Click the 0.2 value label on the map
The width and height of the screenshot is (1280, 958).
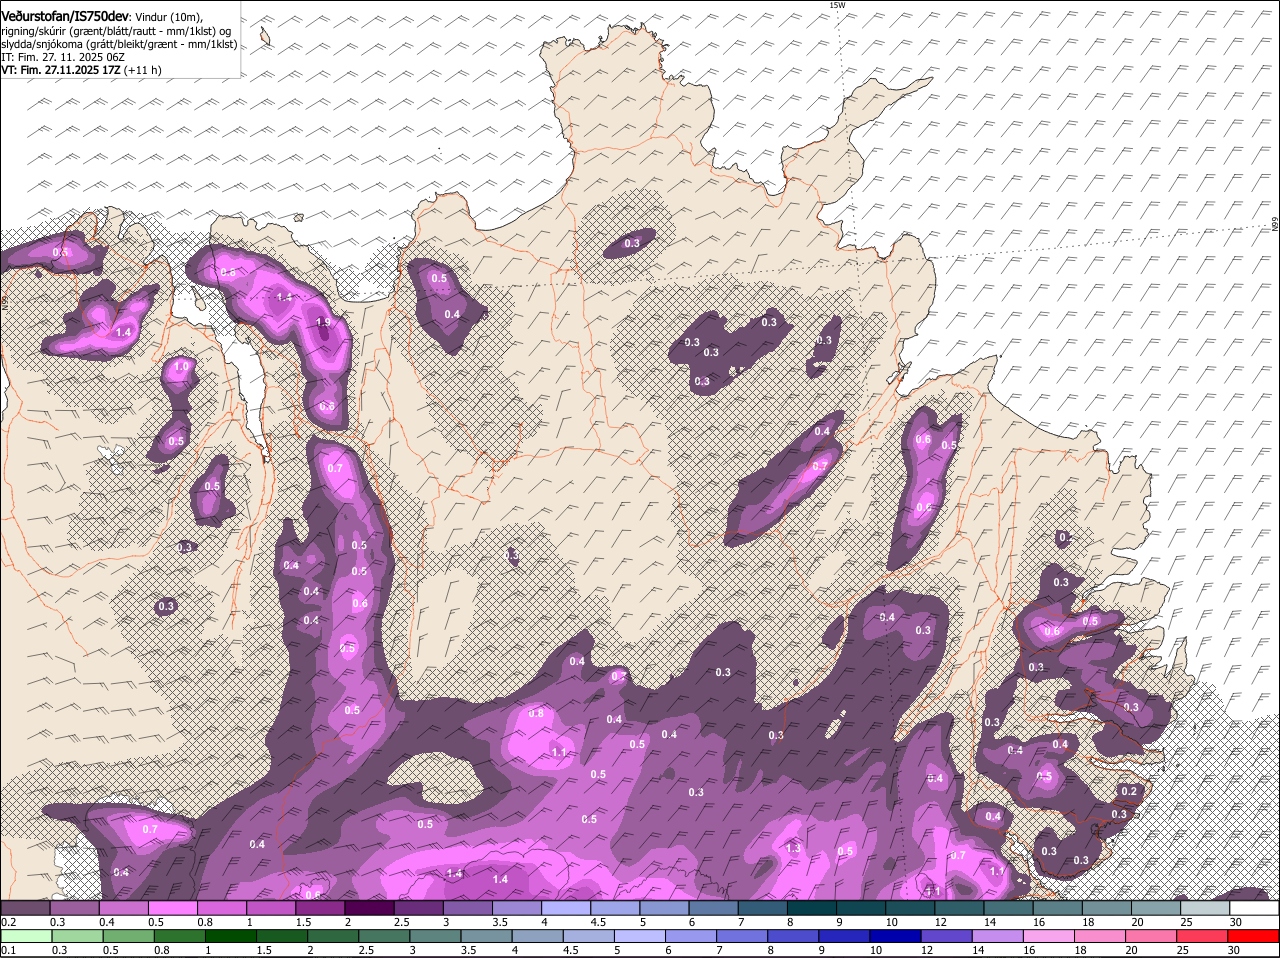(1129, 791)
